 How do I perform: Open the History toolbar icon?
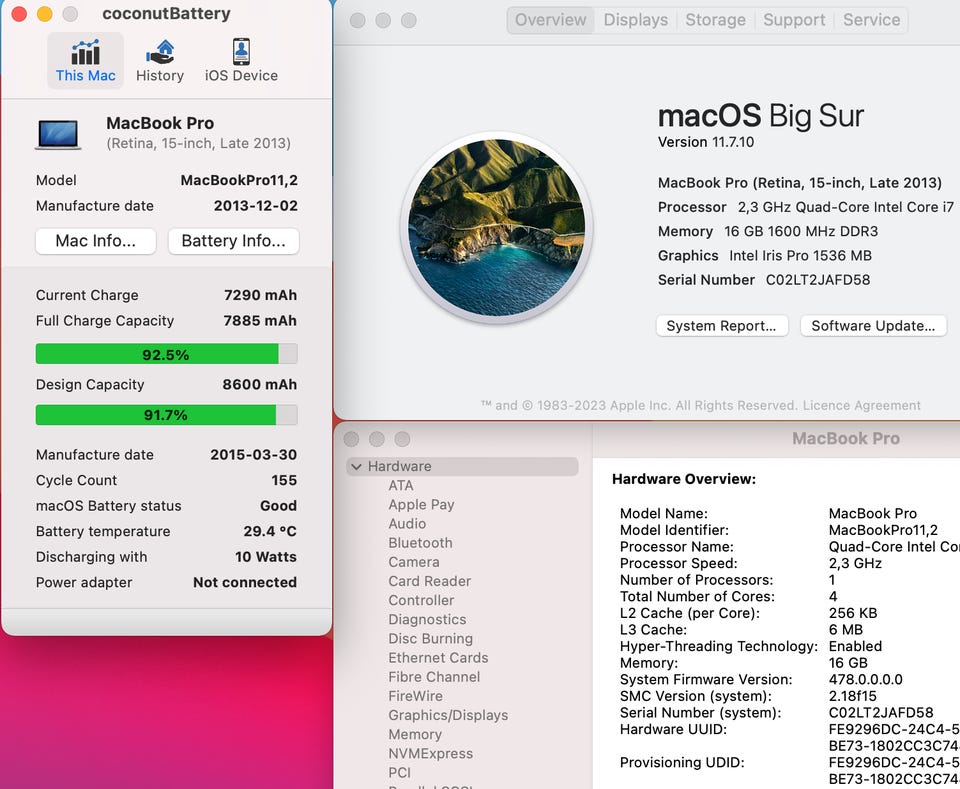(x=160, y=61)
